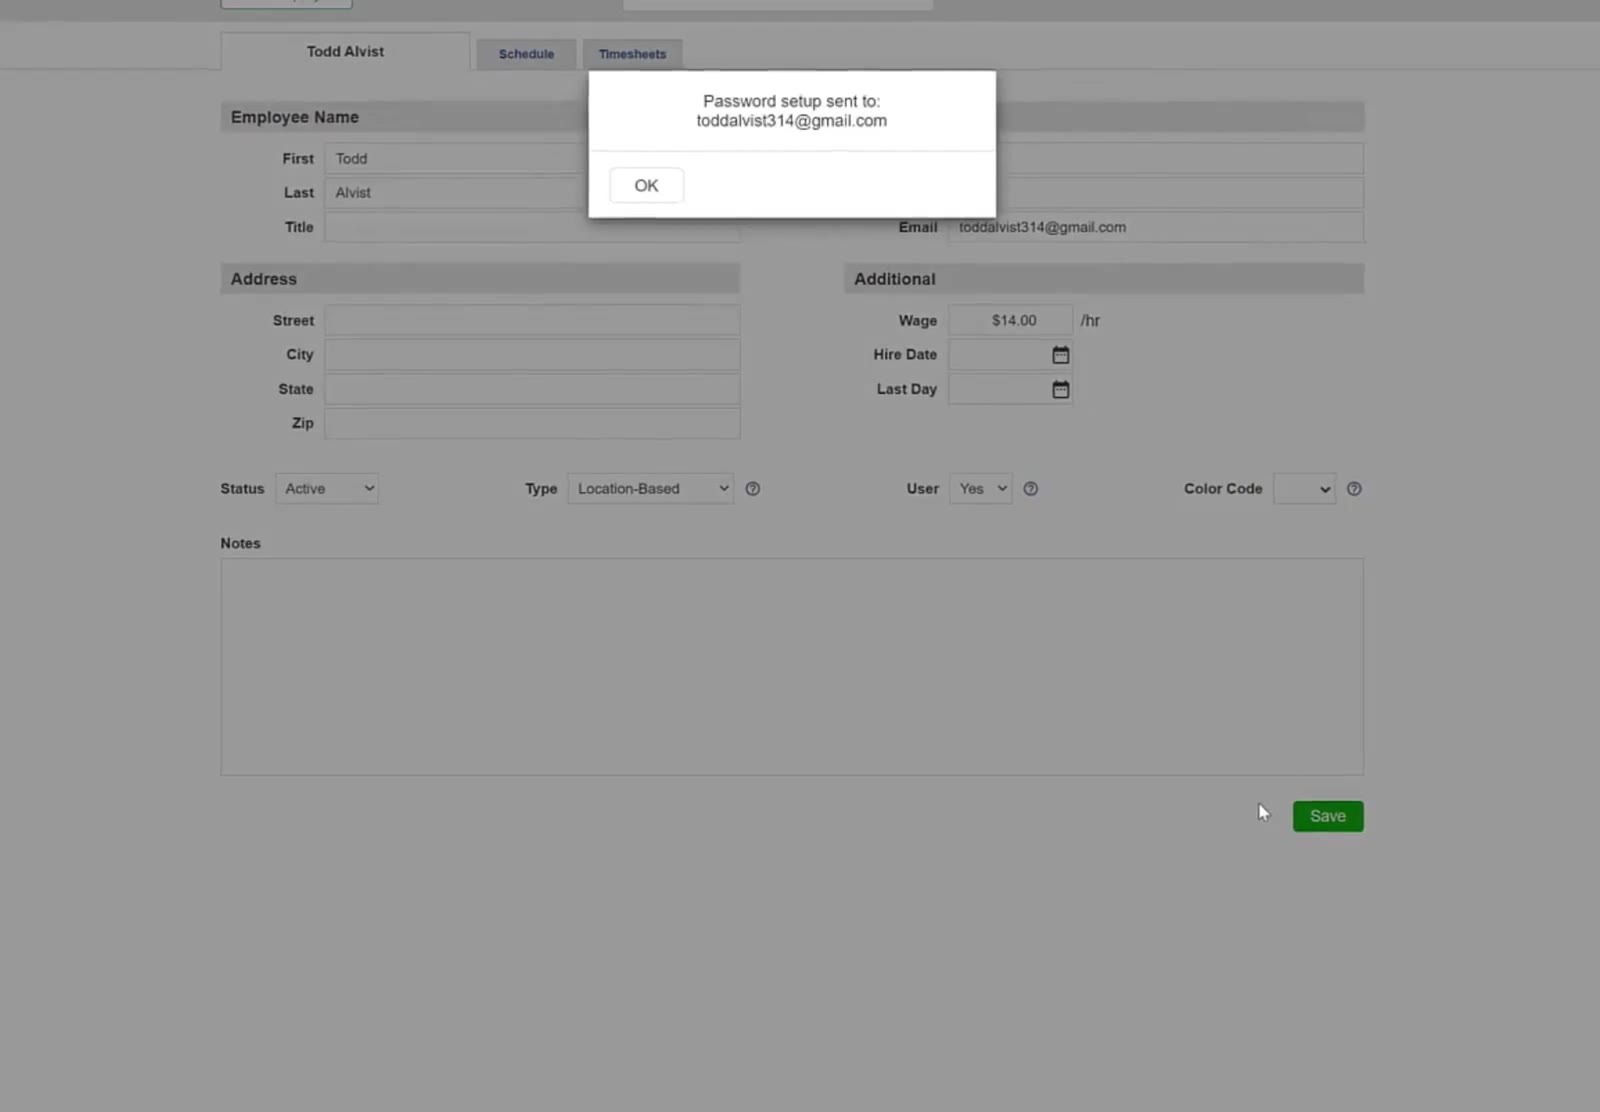Click the email address in the dialog

792,121
